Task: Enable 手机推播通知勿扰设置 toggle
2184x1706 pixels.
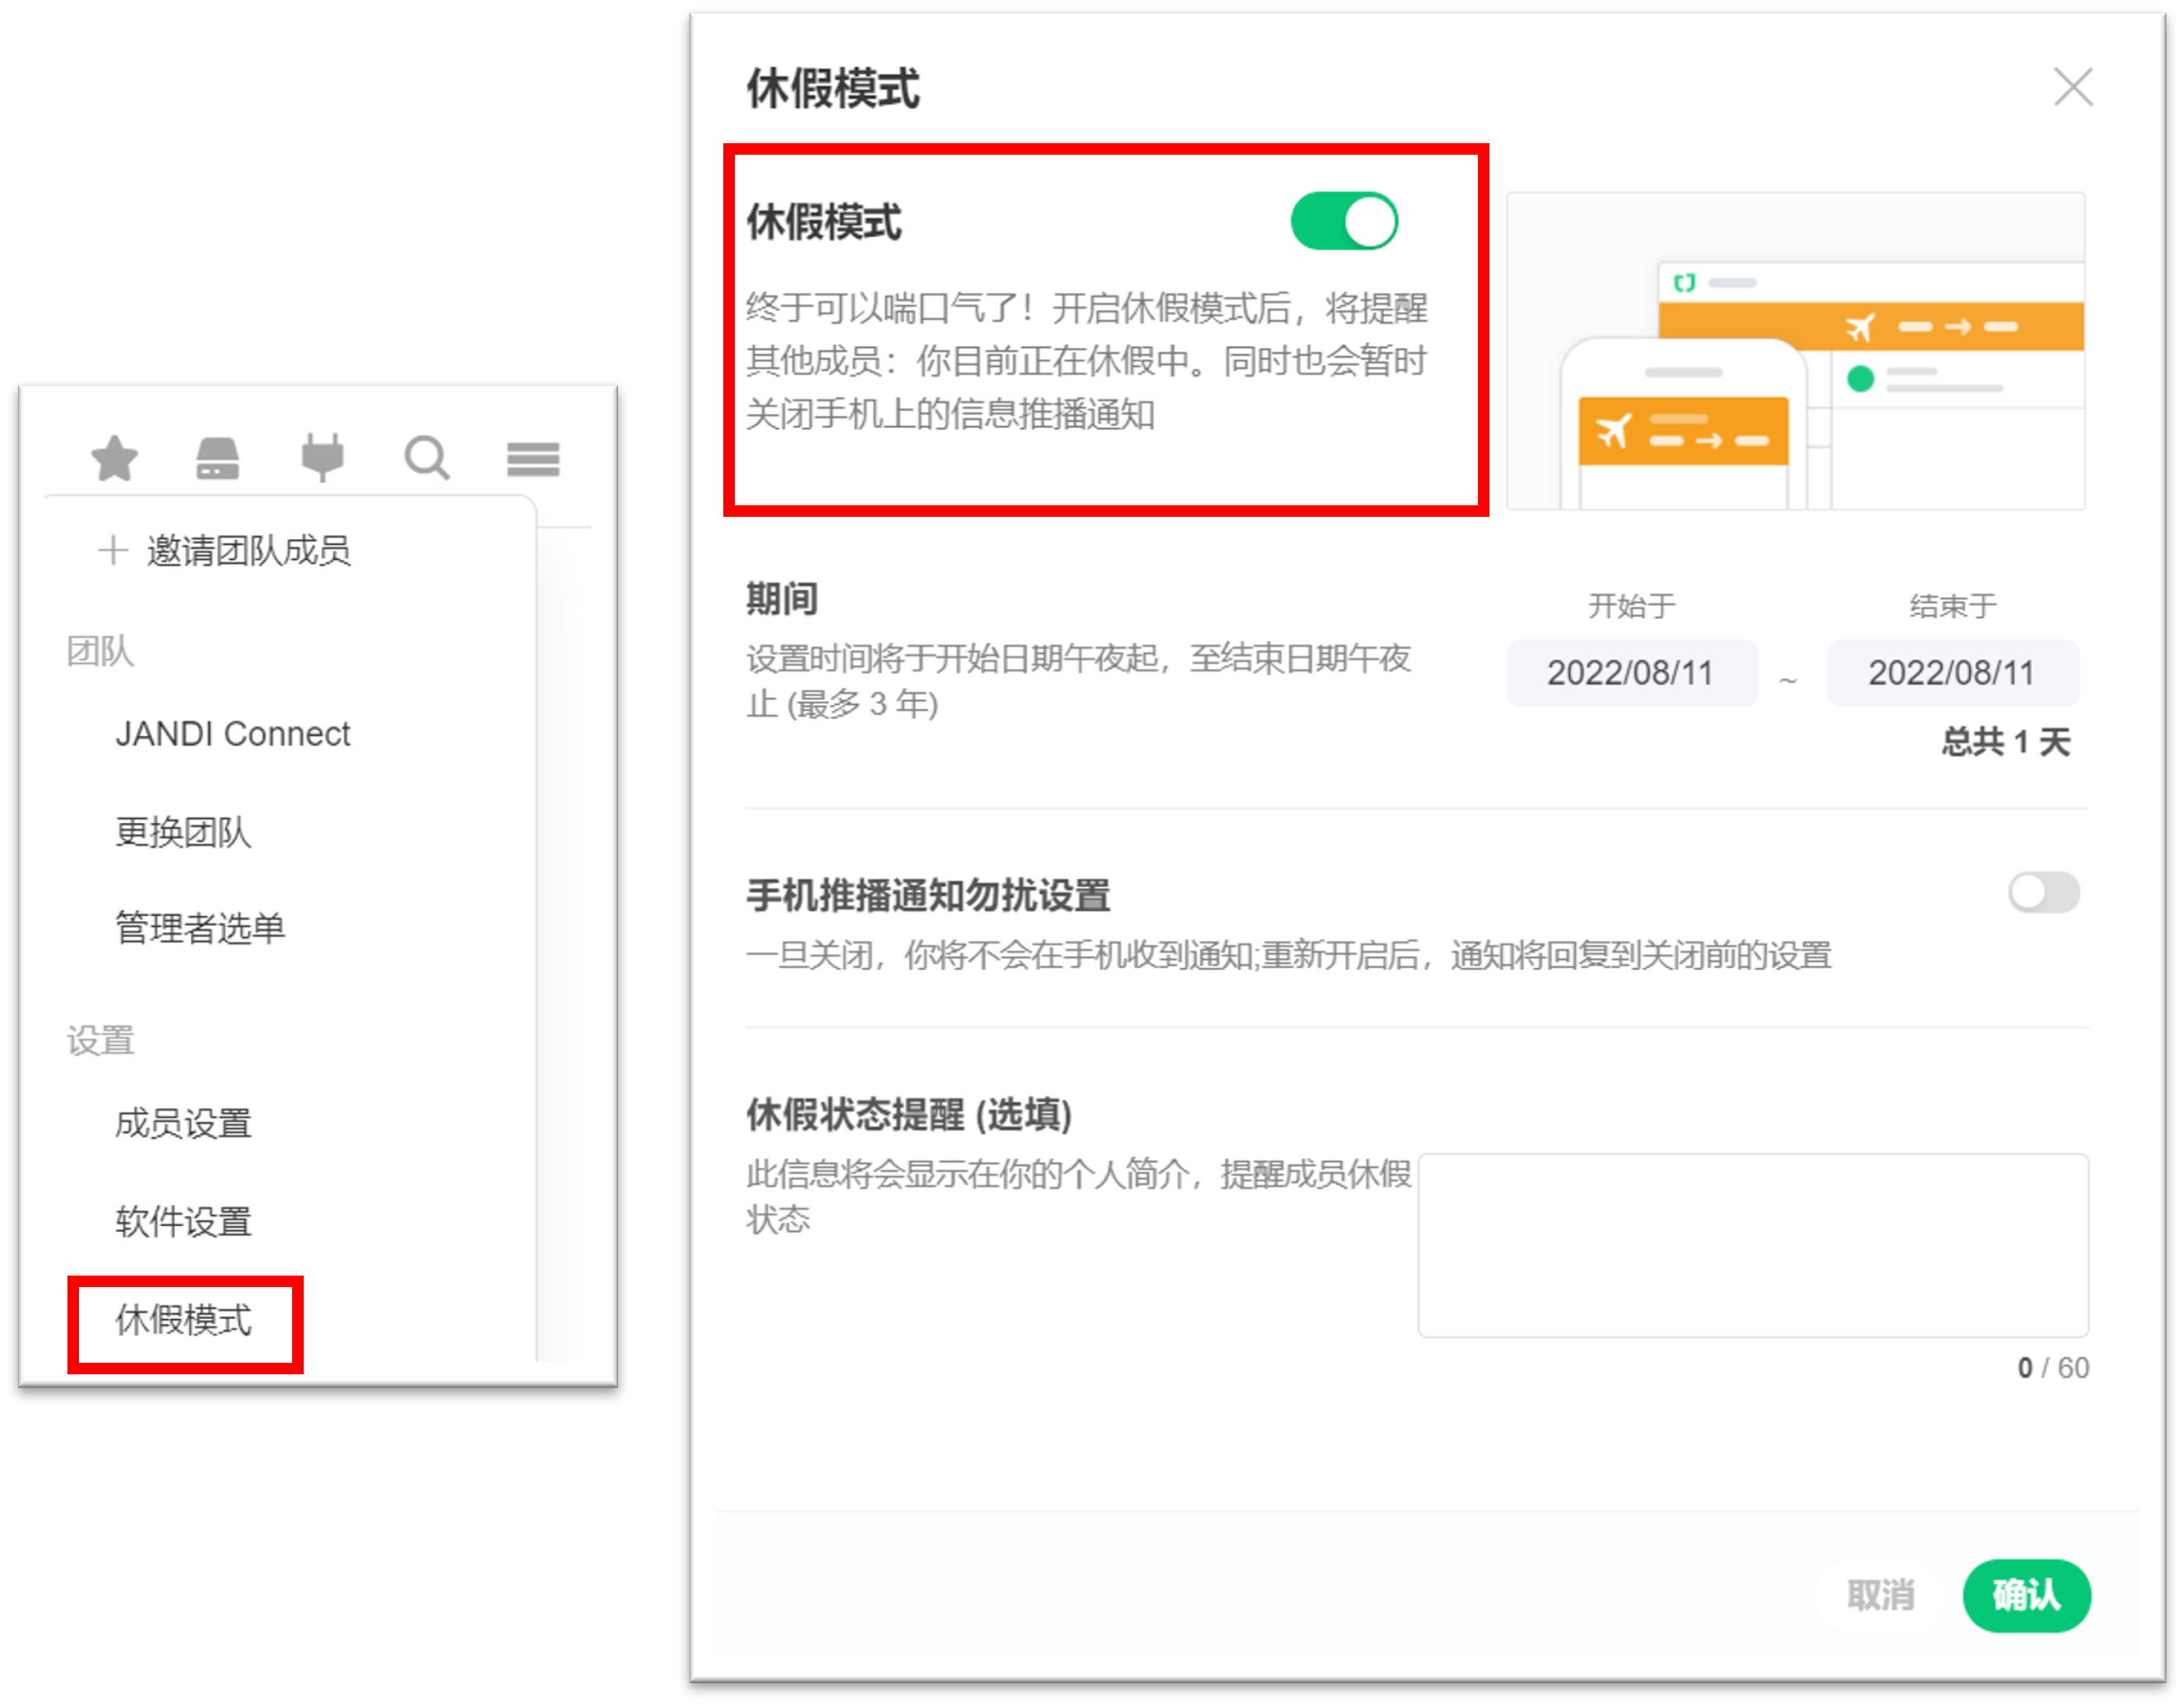Action: (x=2043, y=892)
